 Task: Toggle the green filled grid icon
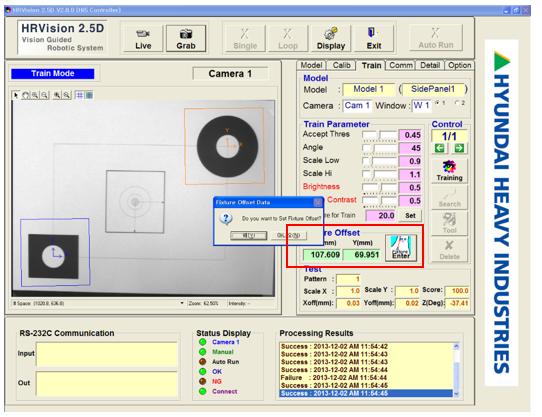[89, 95]
